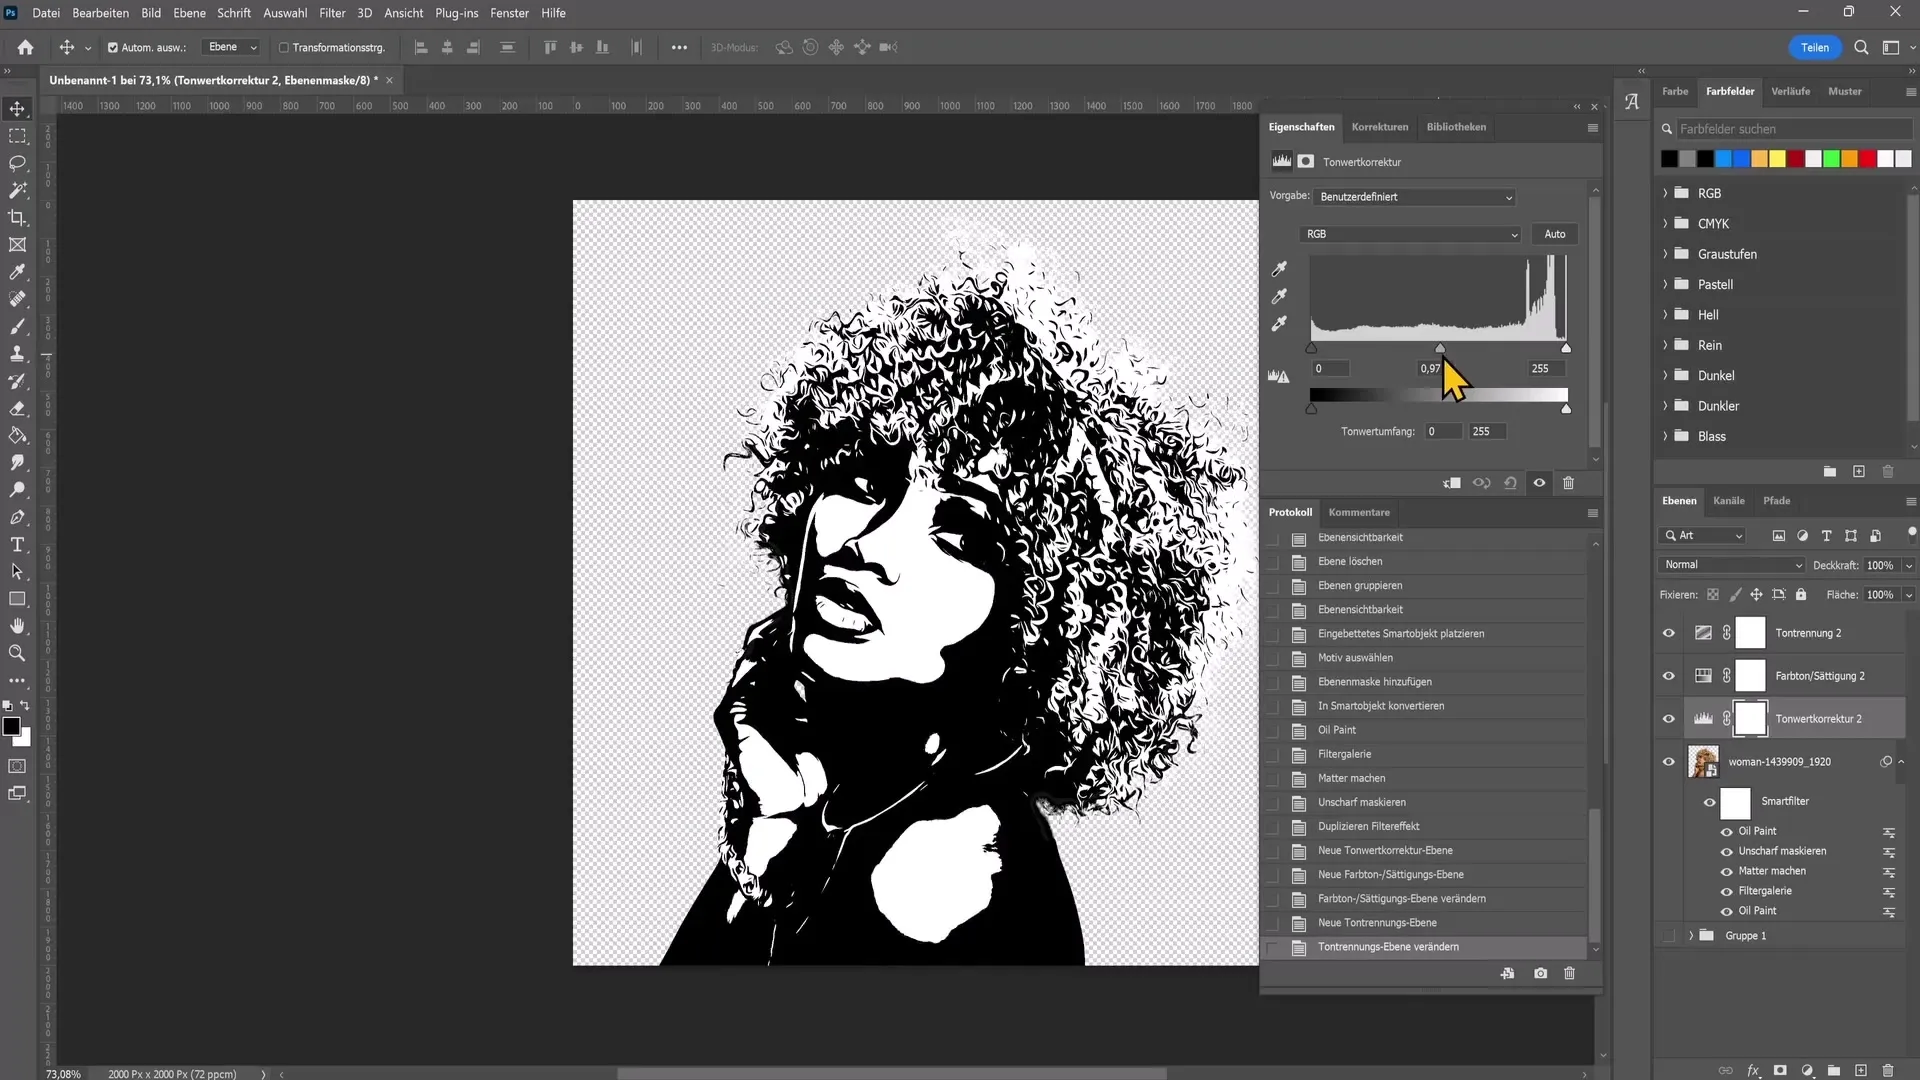1920x1080 pixels.
Task: Expand the Vorgabe preset dropdown
Action: [x=1510, y=196]
